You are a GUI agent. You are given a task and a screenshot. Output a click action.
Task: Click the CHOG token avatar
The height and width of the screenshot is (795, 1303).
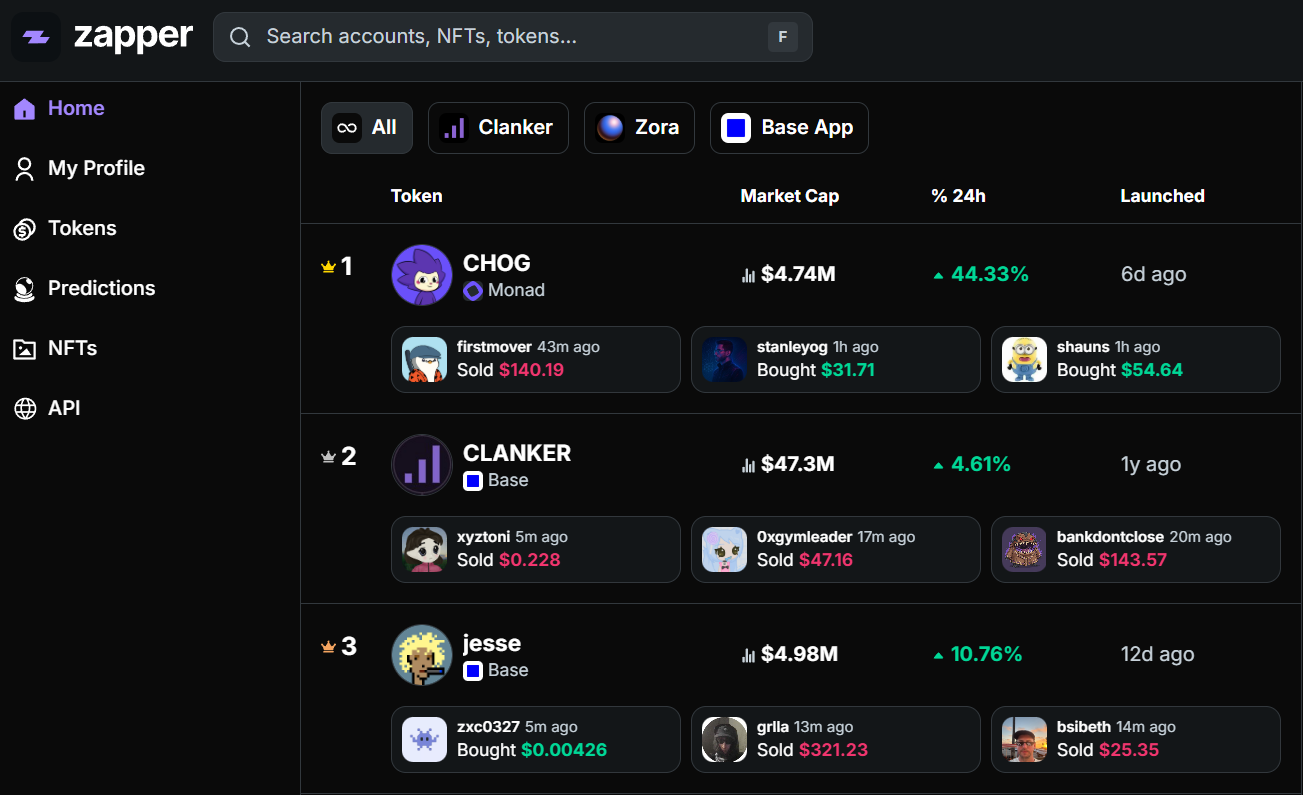(422, 275)
